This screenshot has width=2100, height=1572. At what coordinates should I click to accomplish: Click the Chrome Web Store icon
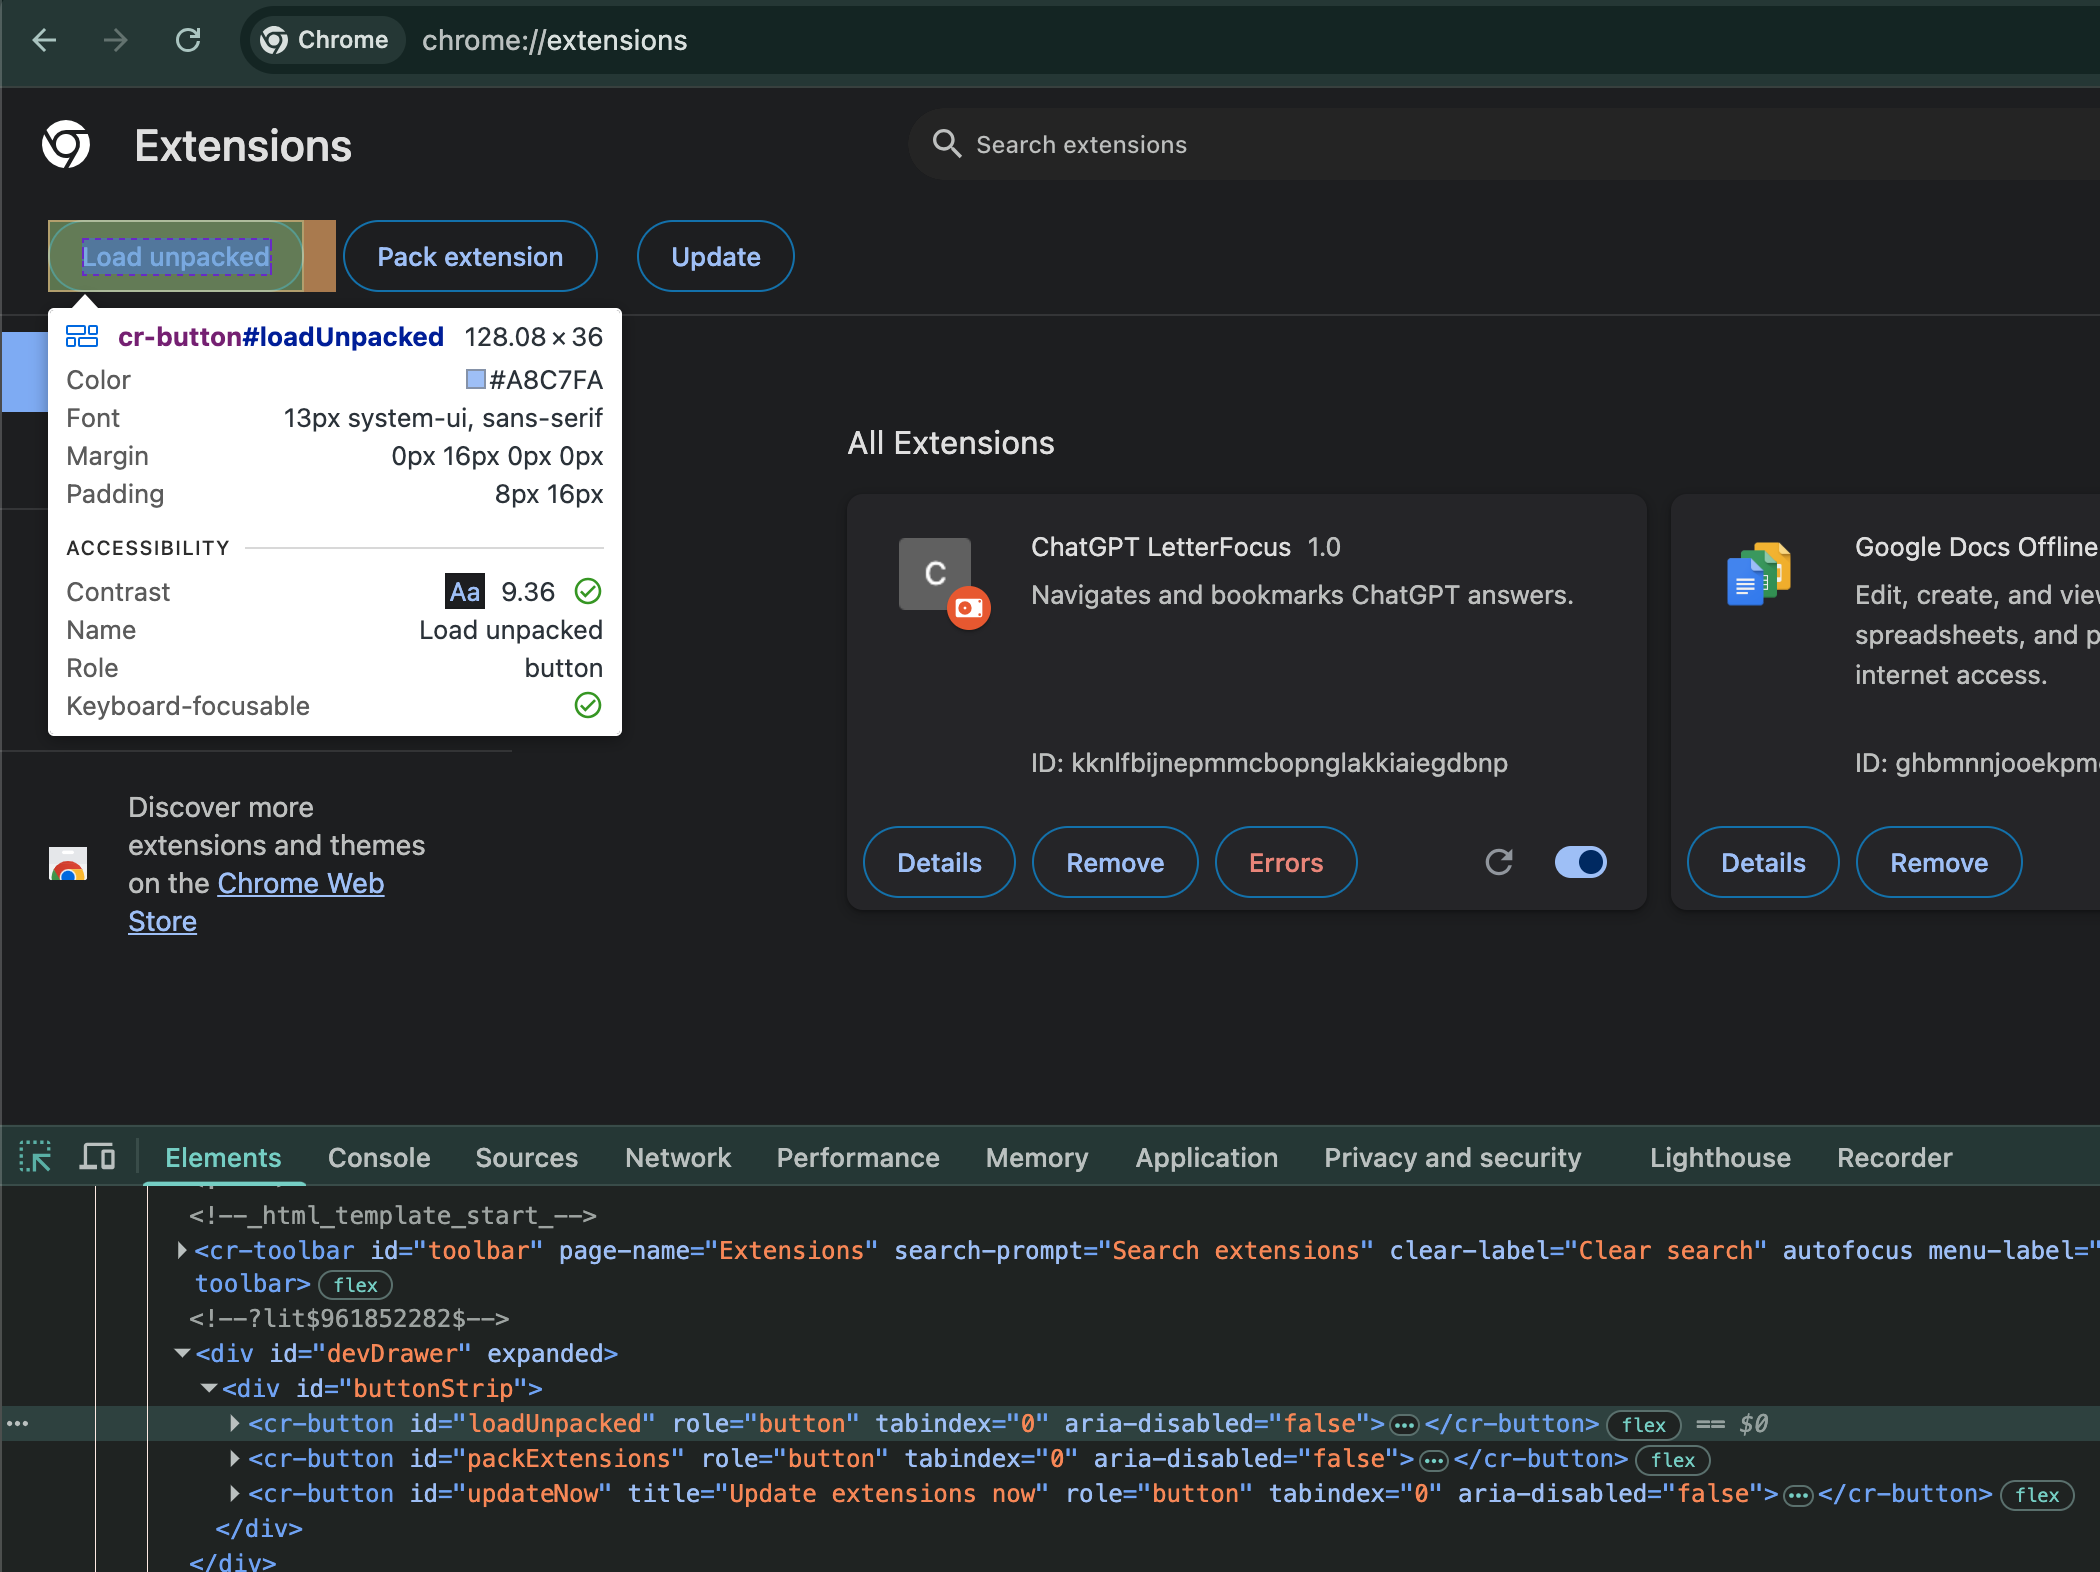[68, 863]
